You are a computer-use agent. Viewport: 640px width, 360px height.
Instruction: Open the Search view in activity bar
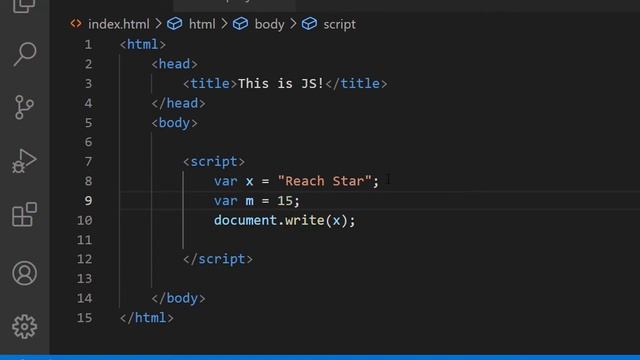pos(24,54)
